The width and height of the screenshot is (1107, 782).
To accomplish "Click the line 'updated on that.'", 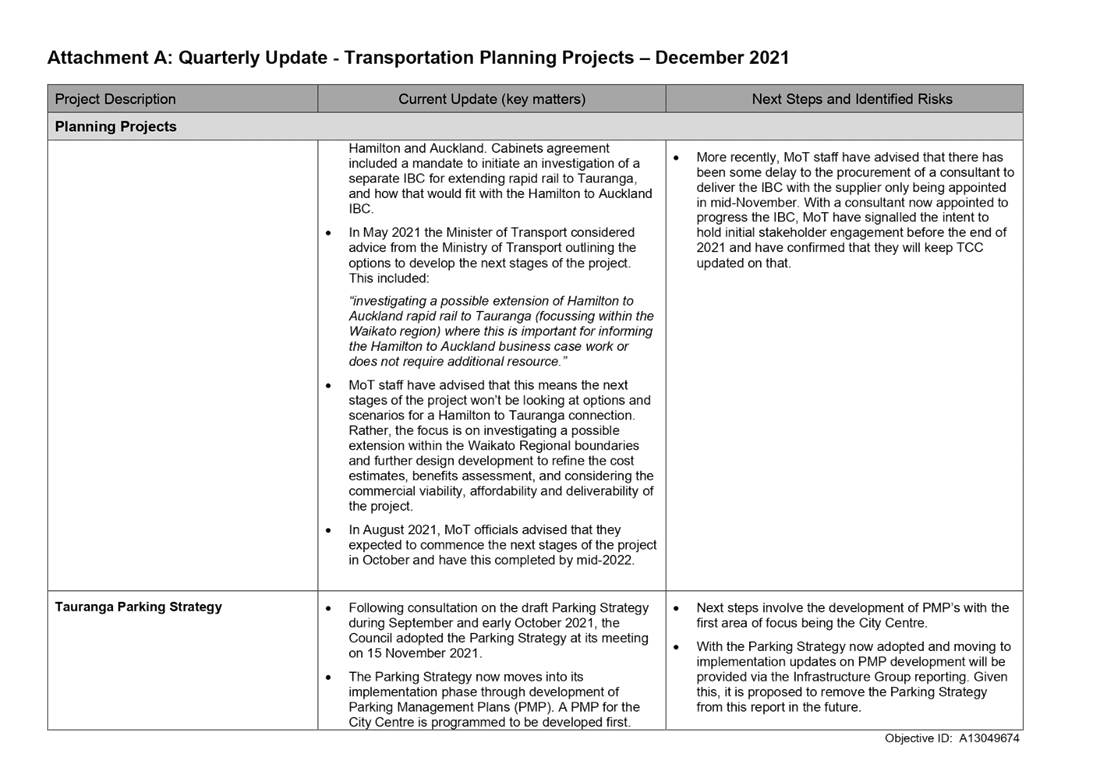I will 743,263.
